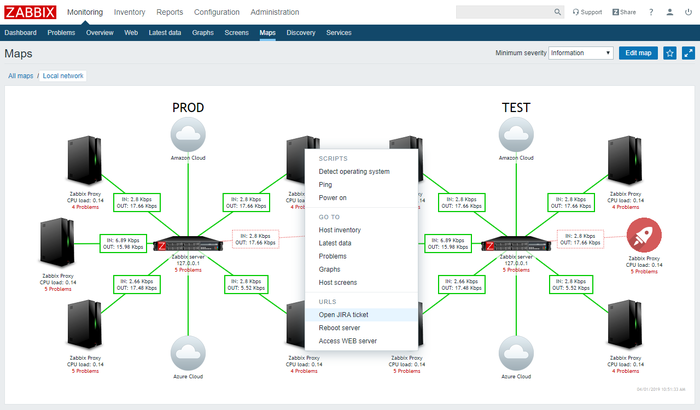Click the Local network breadcrumb
Viewport: 700px width, 410px height.
click(x=63, y=76)
